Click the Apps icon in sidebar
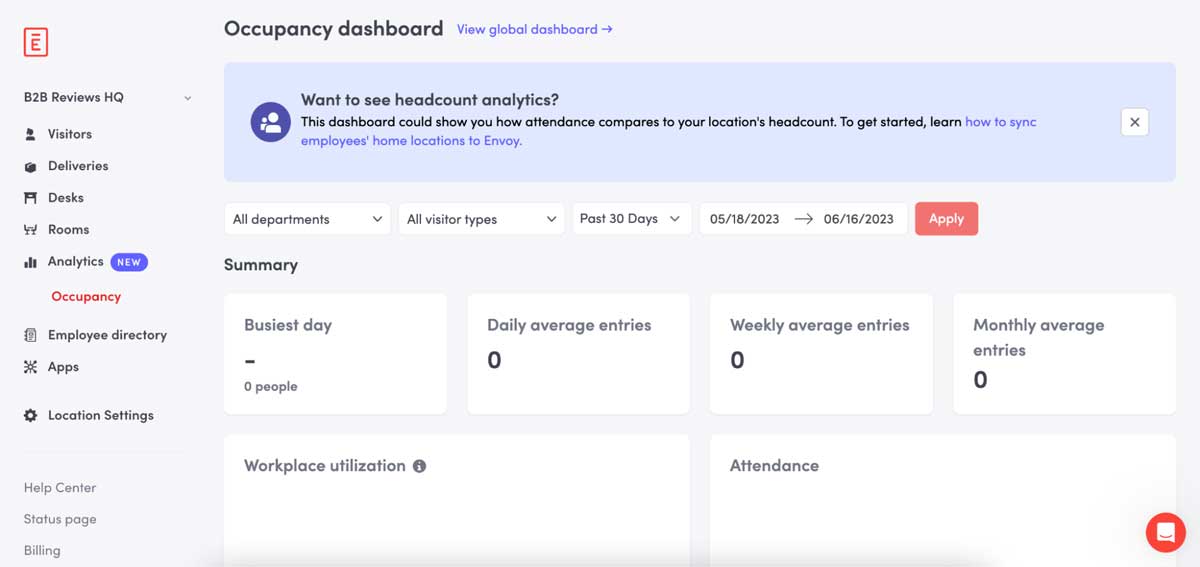The image size is (1200, 567). (30, 367)
